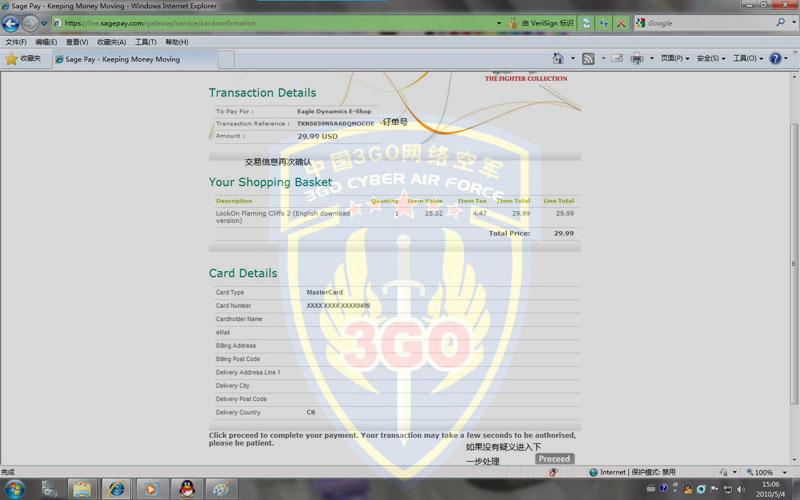Click the Home icon in command bar
Screen dimensions: 800x500
coord(558,58)
